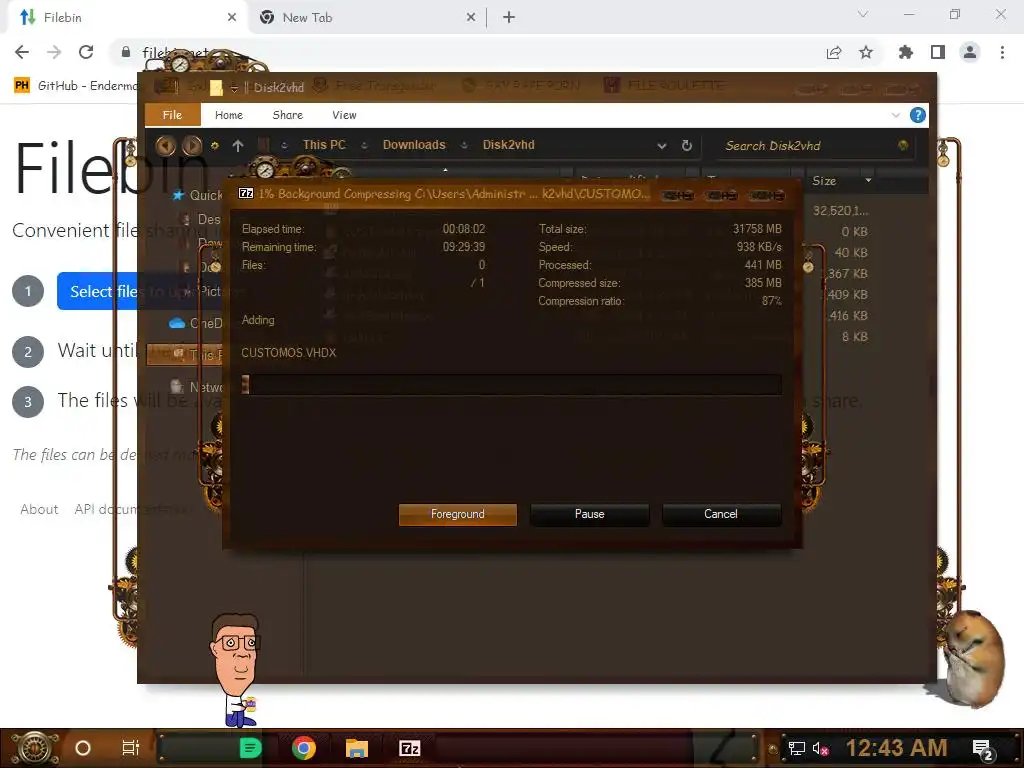
Task: View site security lock info
Action: coord(125,52)
